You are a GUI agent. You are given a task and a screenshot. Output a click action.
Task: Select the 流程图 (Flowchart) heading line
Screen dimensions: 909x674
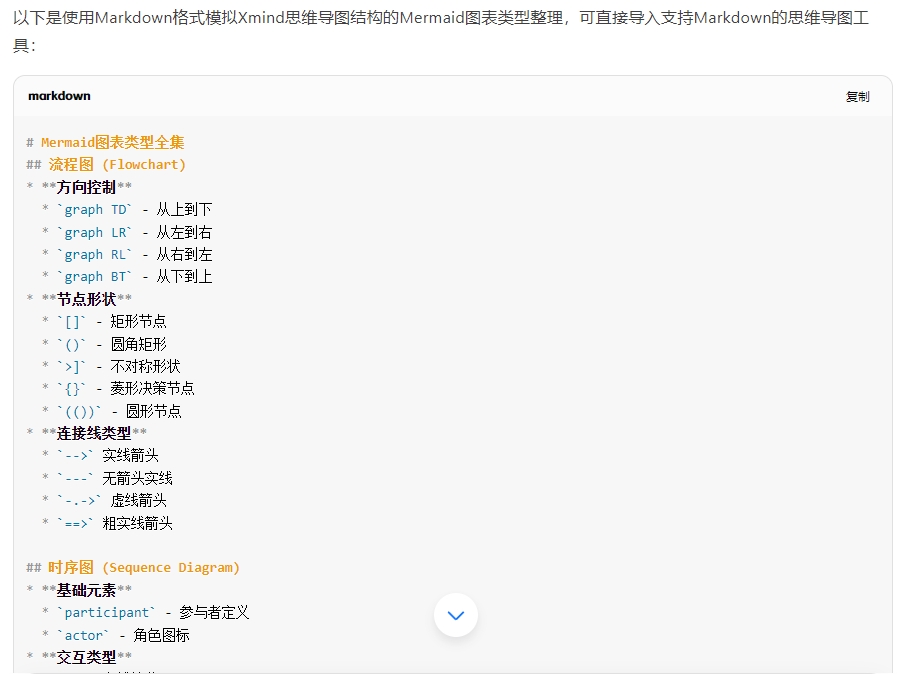pyautogui.click(x=106, y=165)
